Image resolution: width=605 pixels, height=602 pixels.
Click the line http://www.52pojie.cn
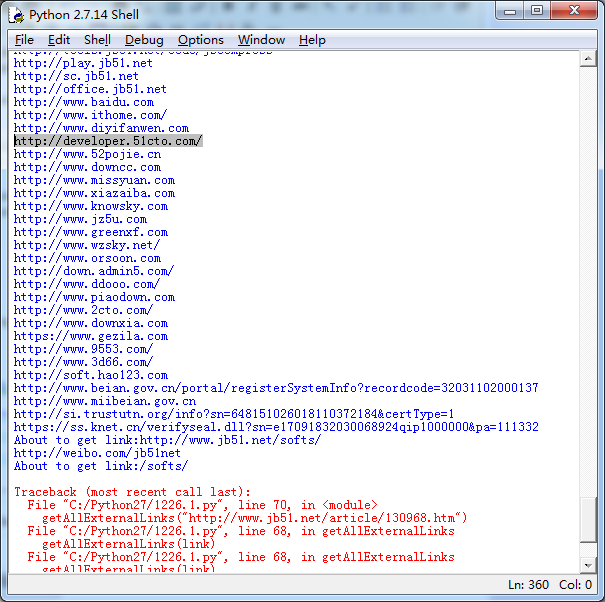tap(87, 154)
